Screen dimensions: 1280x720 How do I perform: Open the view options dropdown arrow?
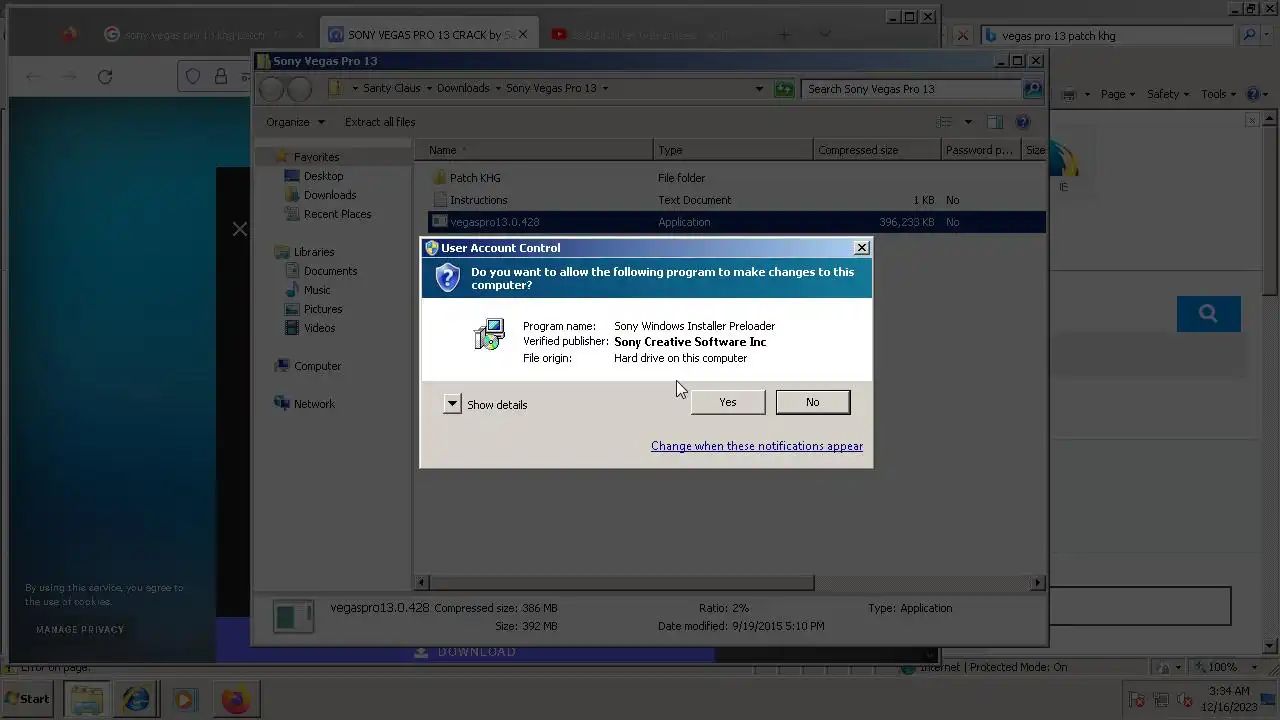tap(968, 122)
